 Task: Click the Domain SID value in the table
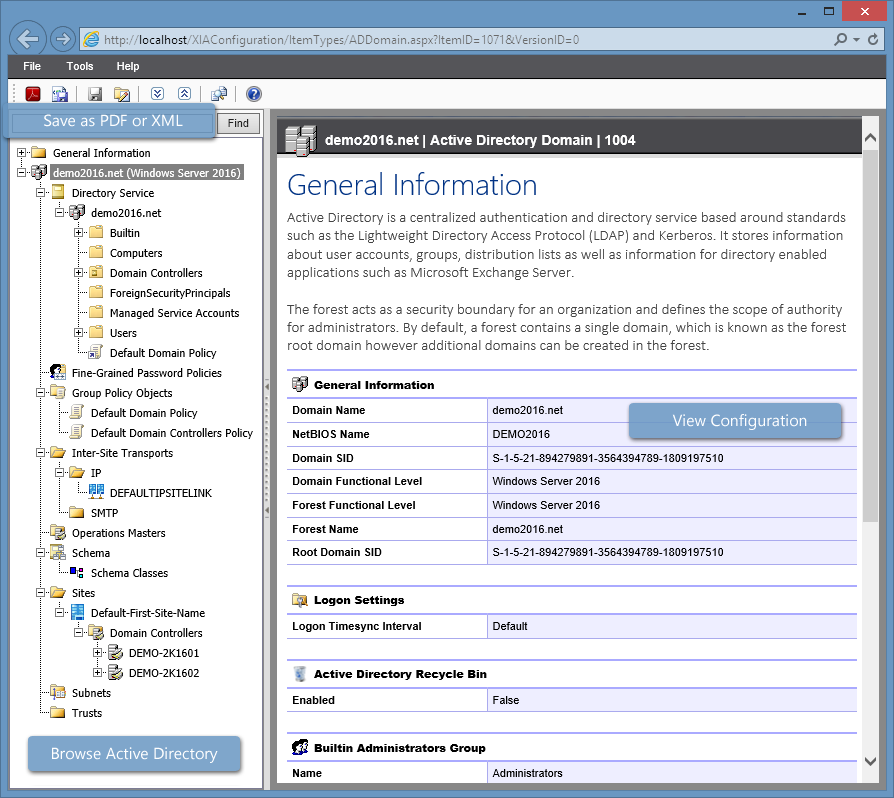[608, 458]
